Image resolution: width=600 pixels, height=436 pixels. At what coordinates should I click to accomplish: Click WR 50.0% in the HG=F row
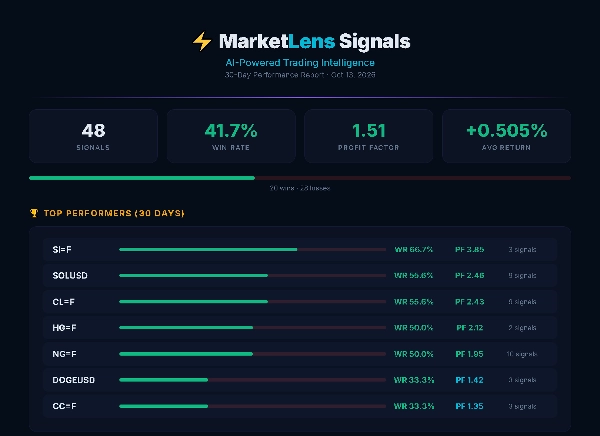(x=414, y=328)
